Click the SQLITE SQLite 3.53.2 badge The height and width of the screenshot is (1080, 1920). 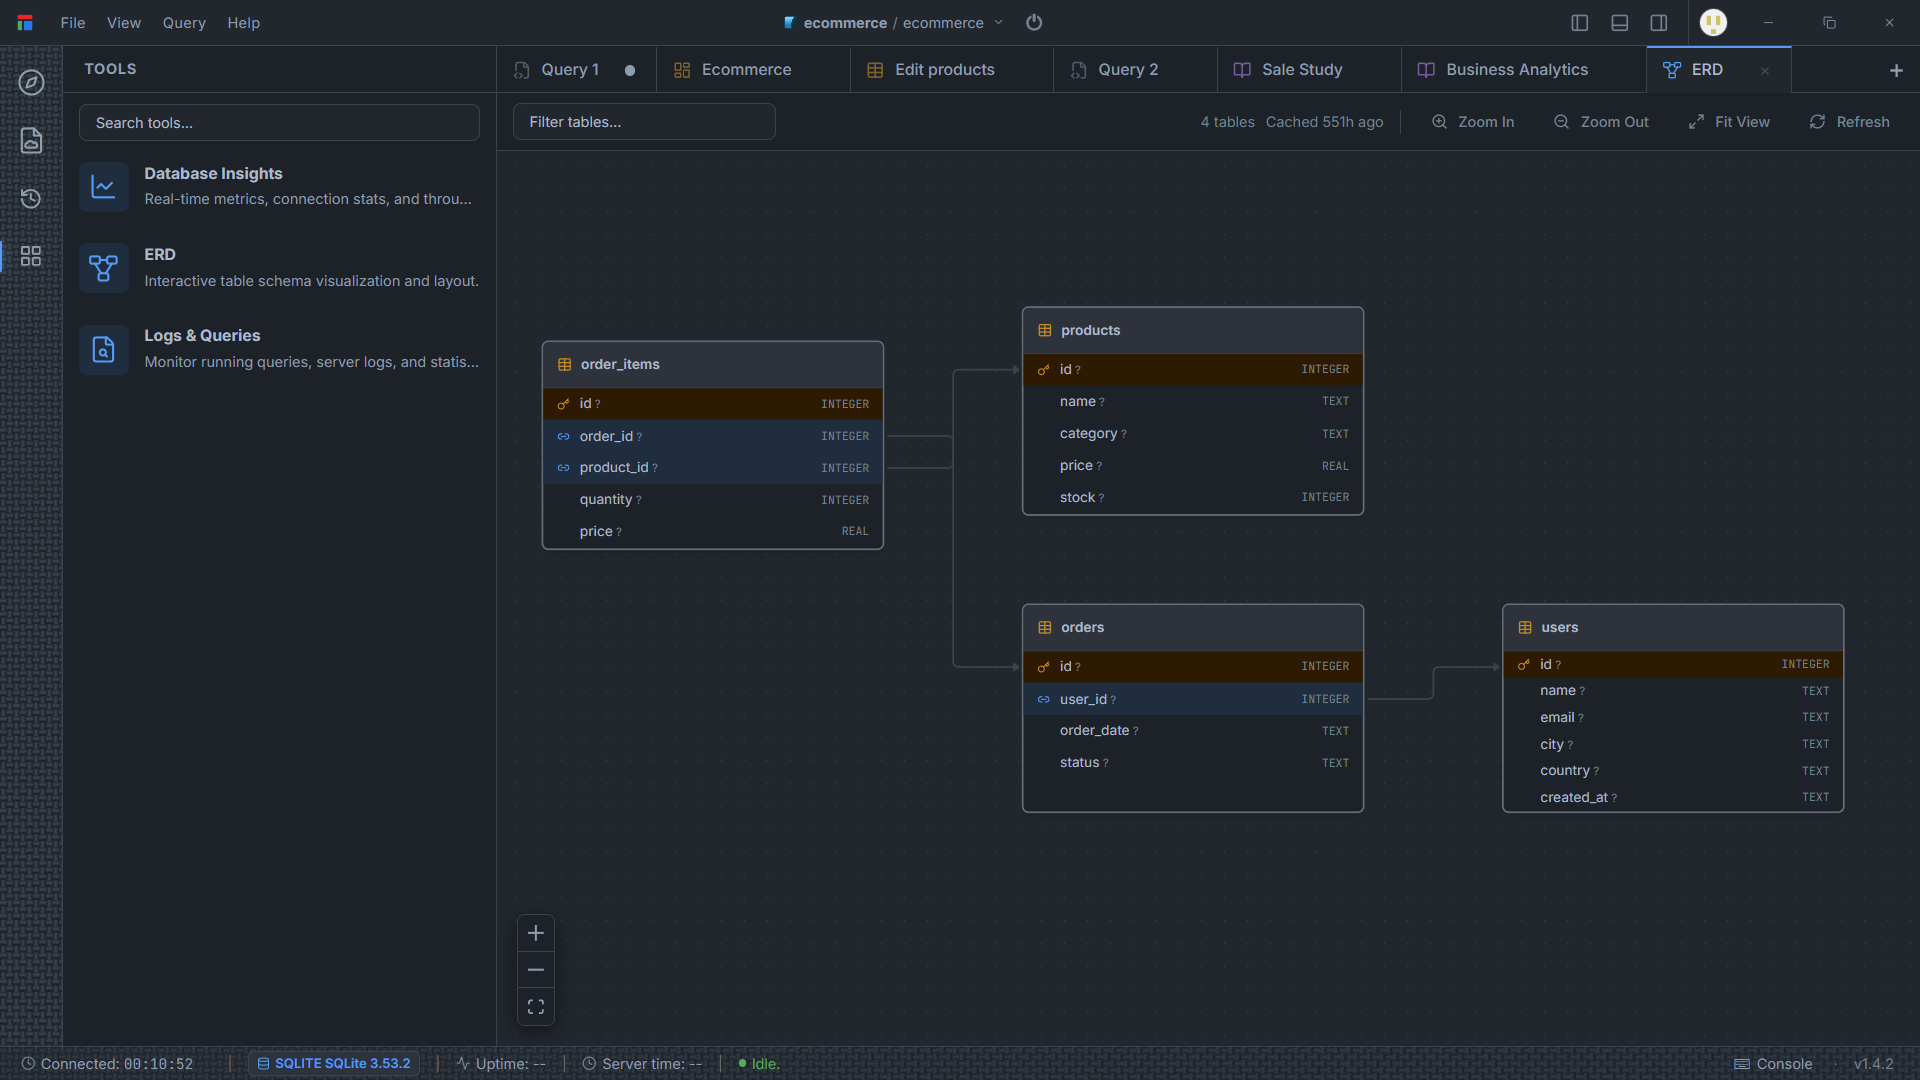click(x=334, y=1063)
